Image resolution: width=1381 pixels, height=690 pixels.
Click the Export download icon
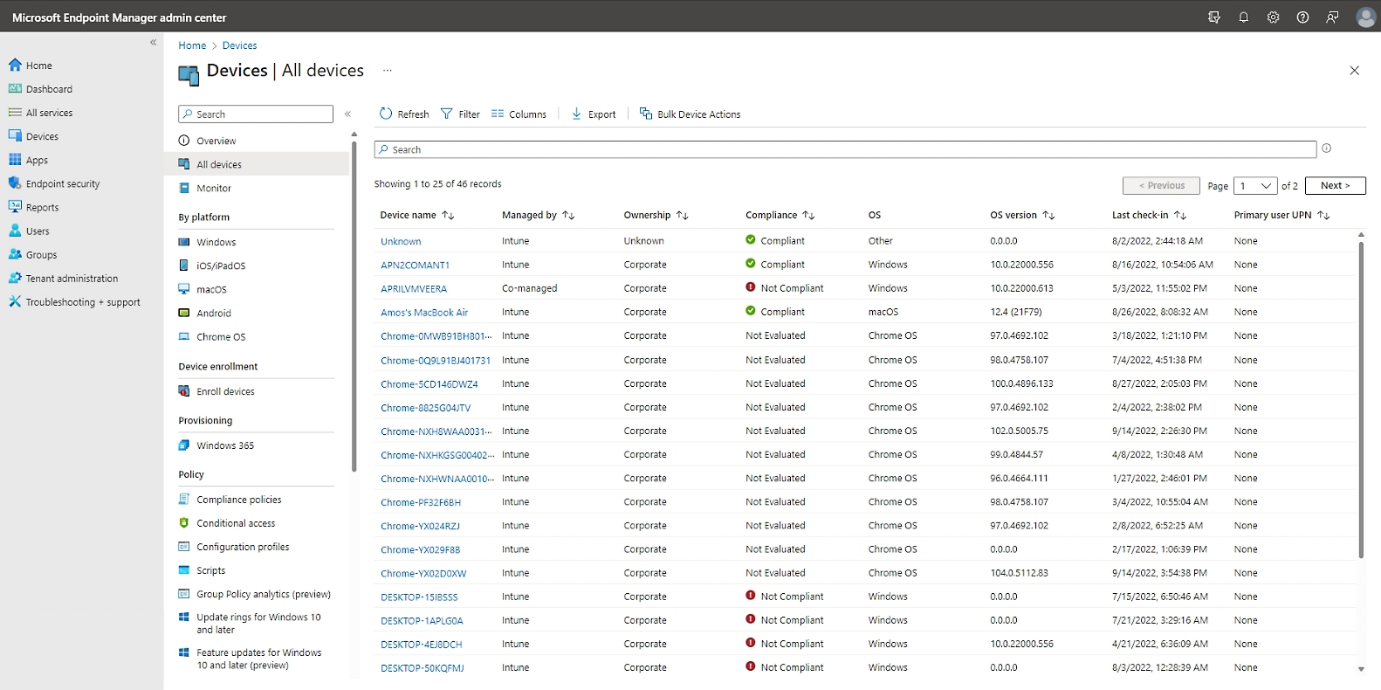click(577, 114)
